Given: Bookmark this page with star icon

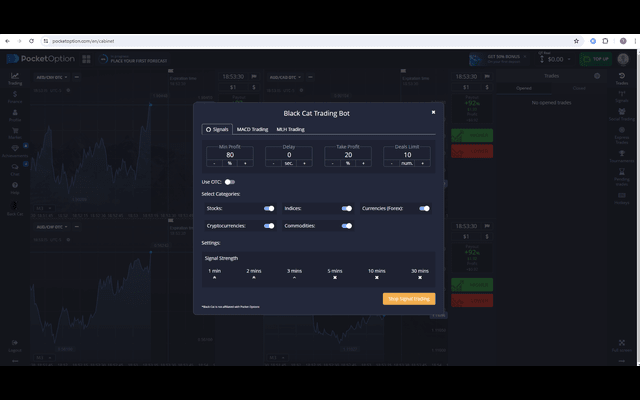Looking at the screenshot, I should [576, 41].
